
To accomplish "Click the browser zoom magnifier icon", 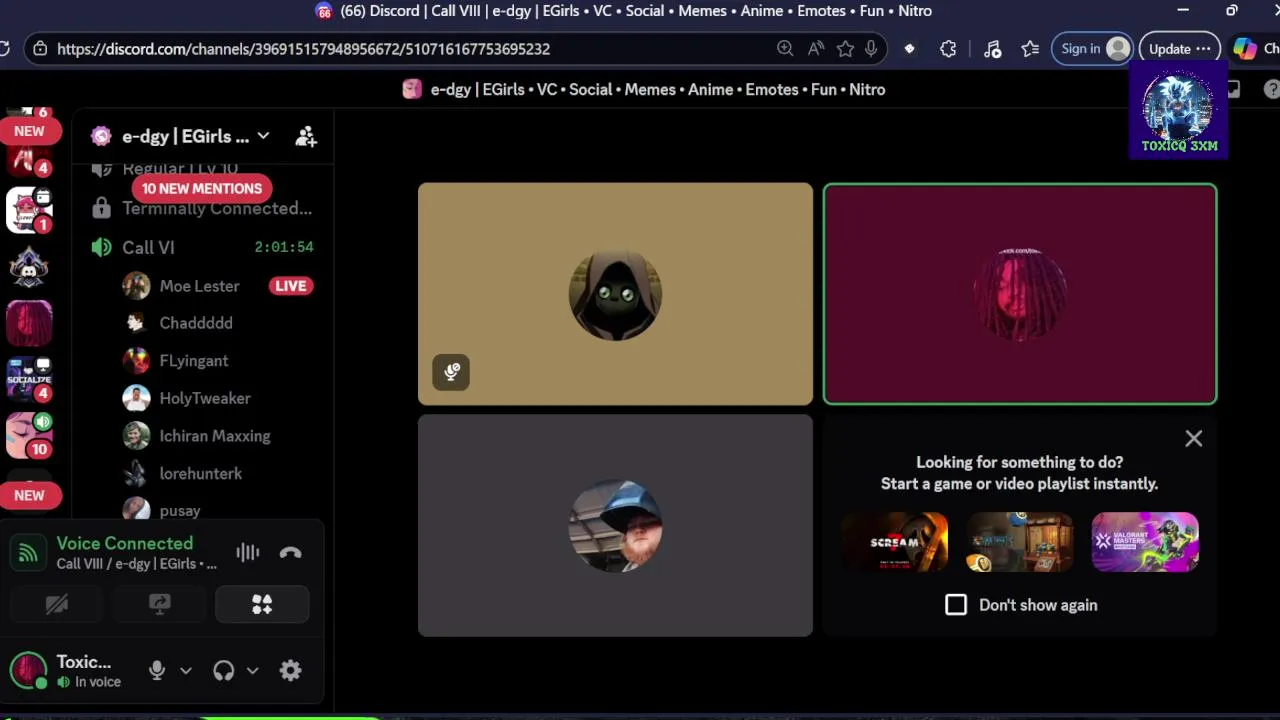I will 785,49.
